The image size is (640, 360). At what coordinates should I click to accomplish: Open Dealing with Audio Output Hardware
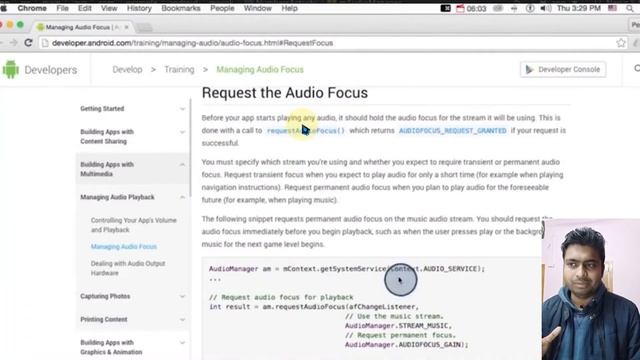[x=128, y=268]
